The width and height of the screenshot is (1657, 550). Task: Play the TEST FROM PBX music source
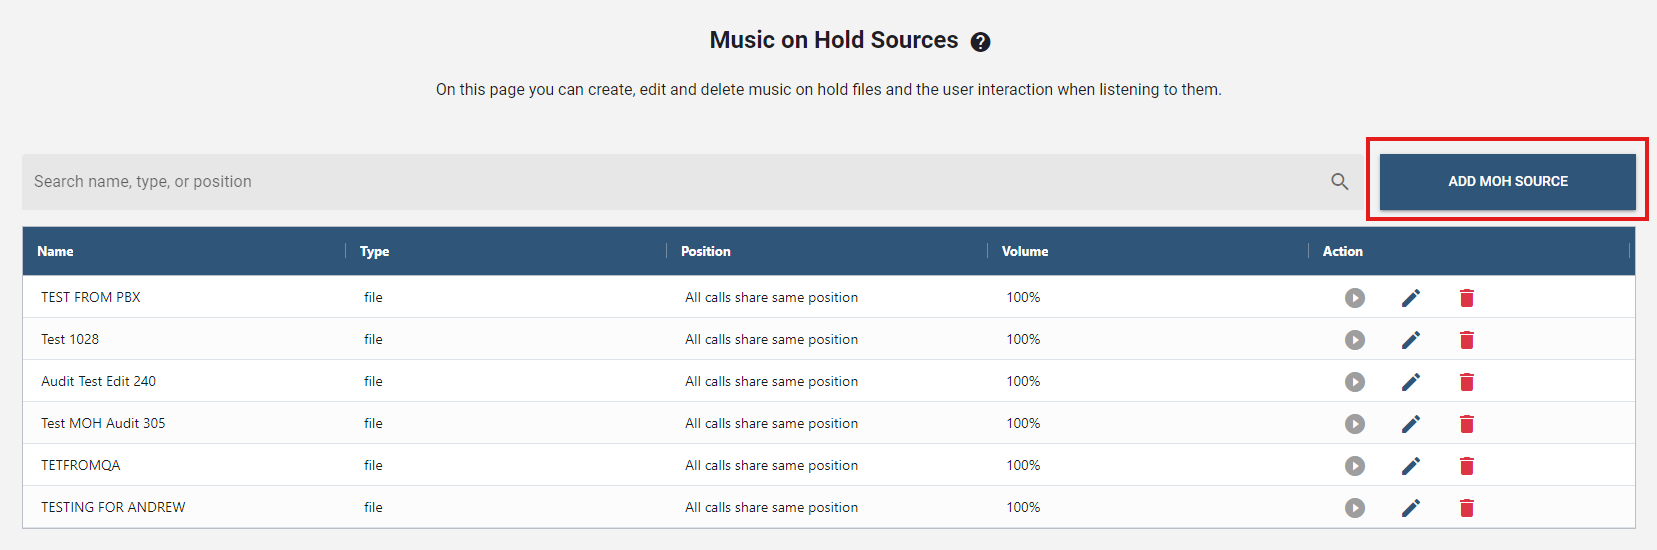pos(1354,298)
